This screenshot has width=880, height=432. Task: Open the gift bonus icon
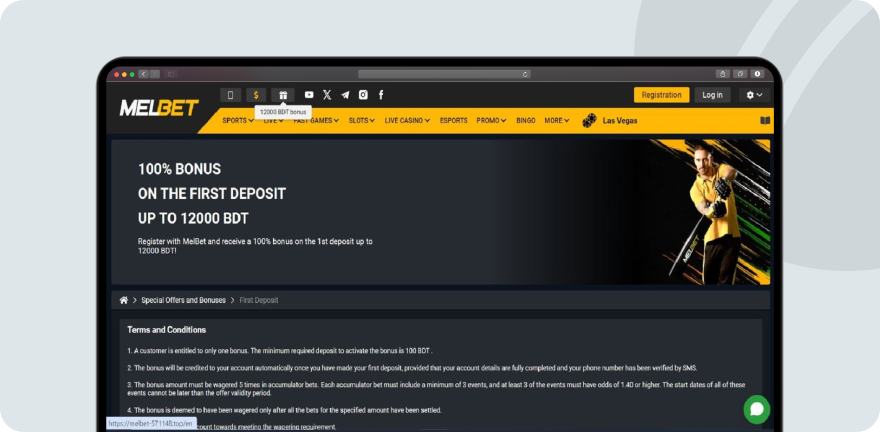(283, 95)
